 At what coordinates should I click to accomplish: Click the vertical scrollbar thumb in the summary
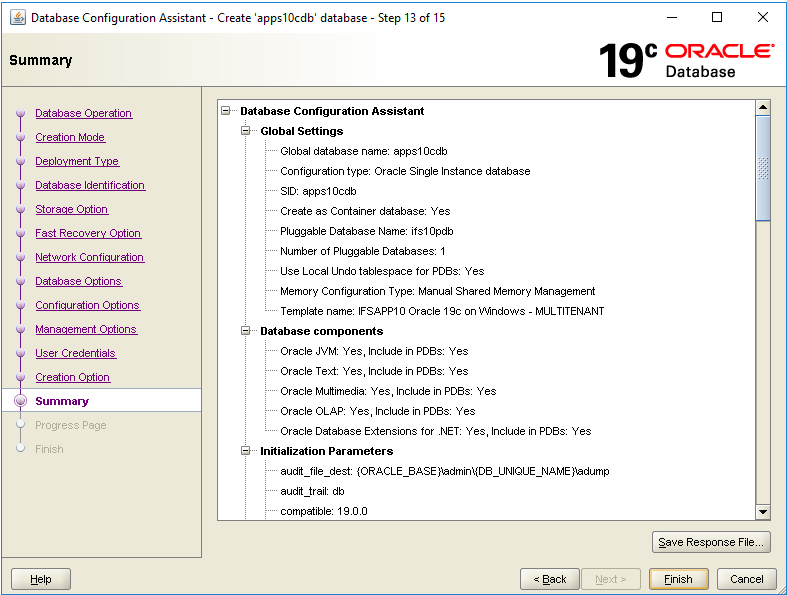pyautogui.click(x=763, y=168)
